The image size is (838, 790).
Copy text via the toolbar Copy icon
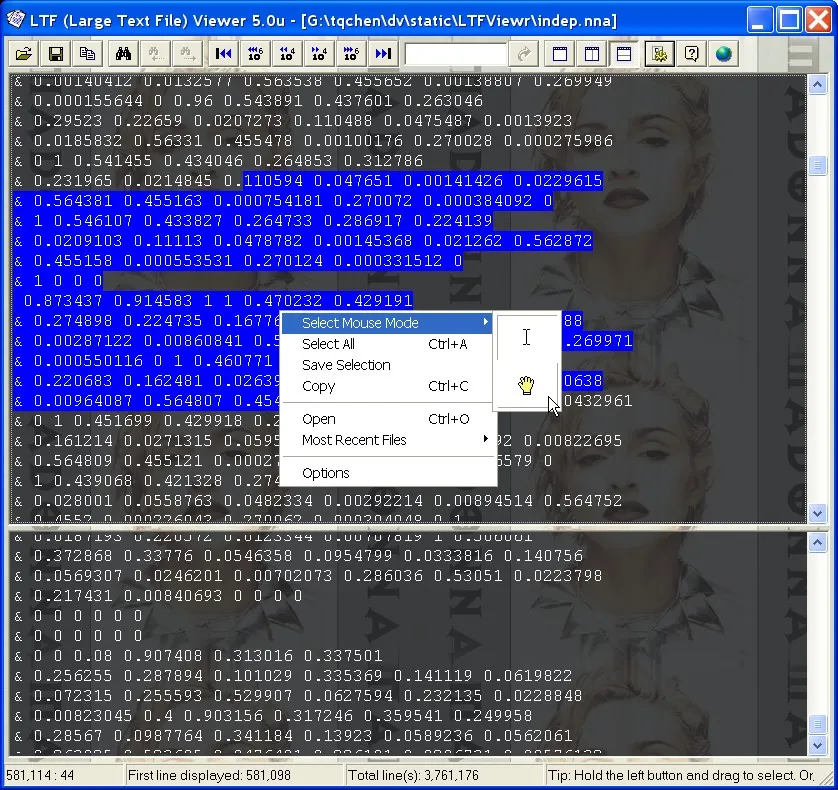coord(87,54)
